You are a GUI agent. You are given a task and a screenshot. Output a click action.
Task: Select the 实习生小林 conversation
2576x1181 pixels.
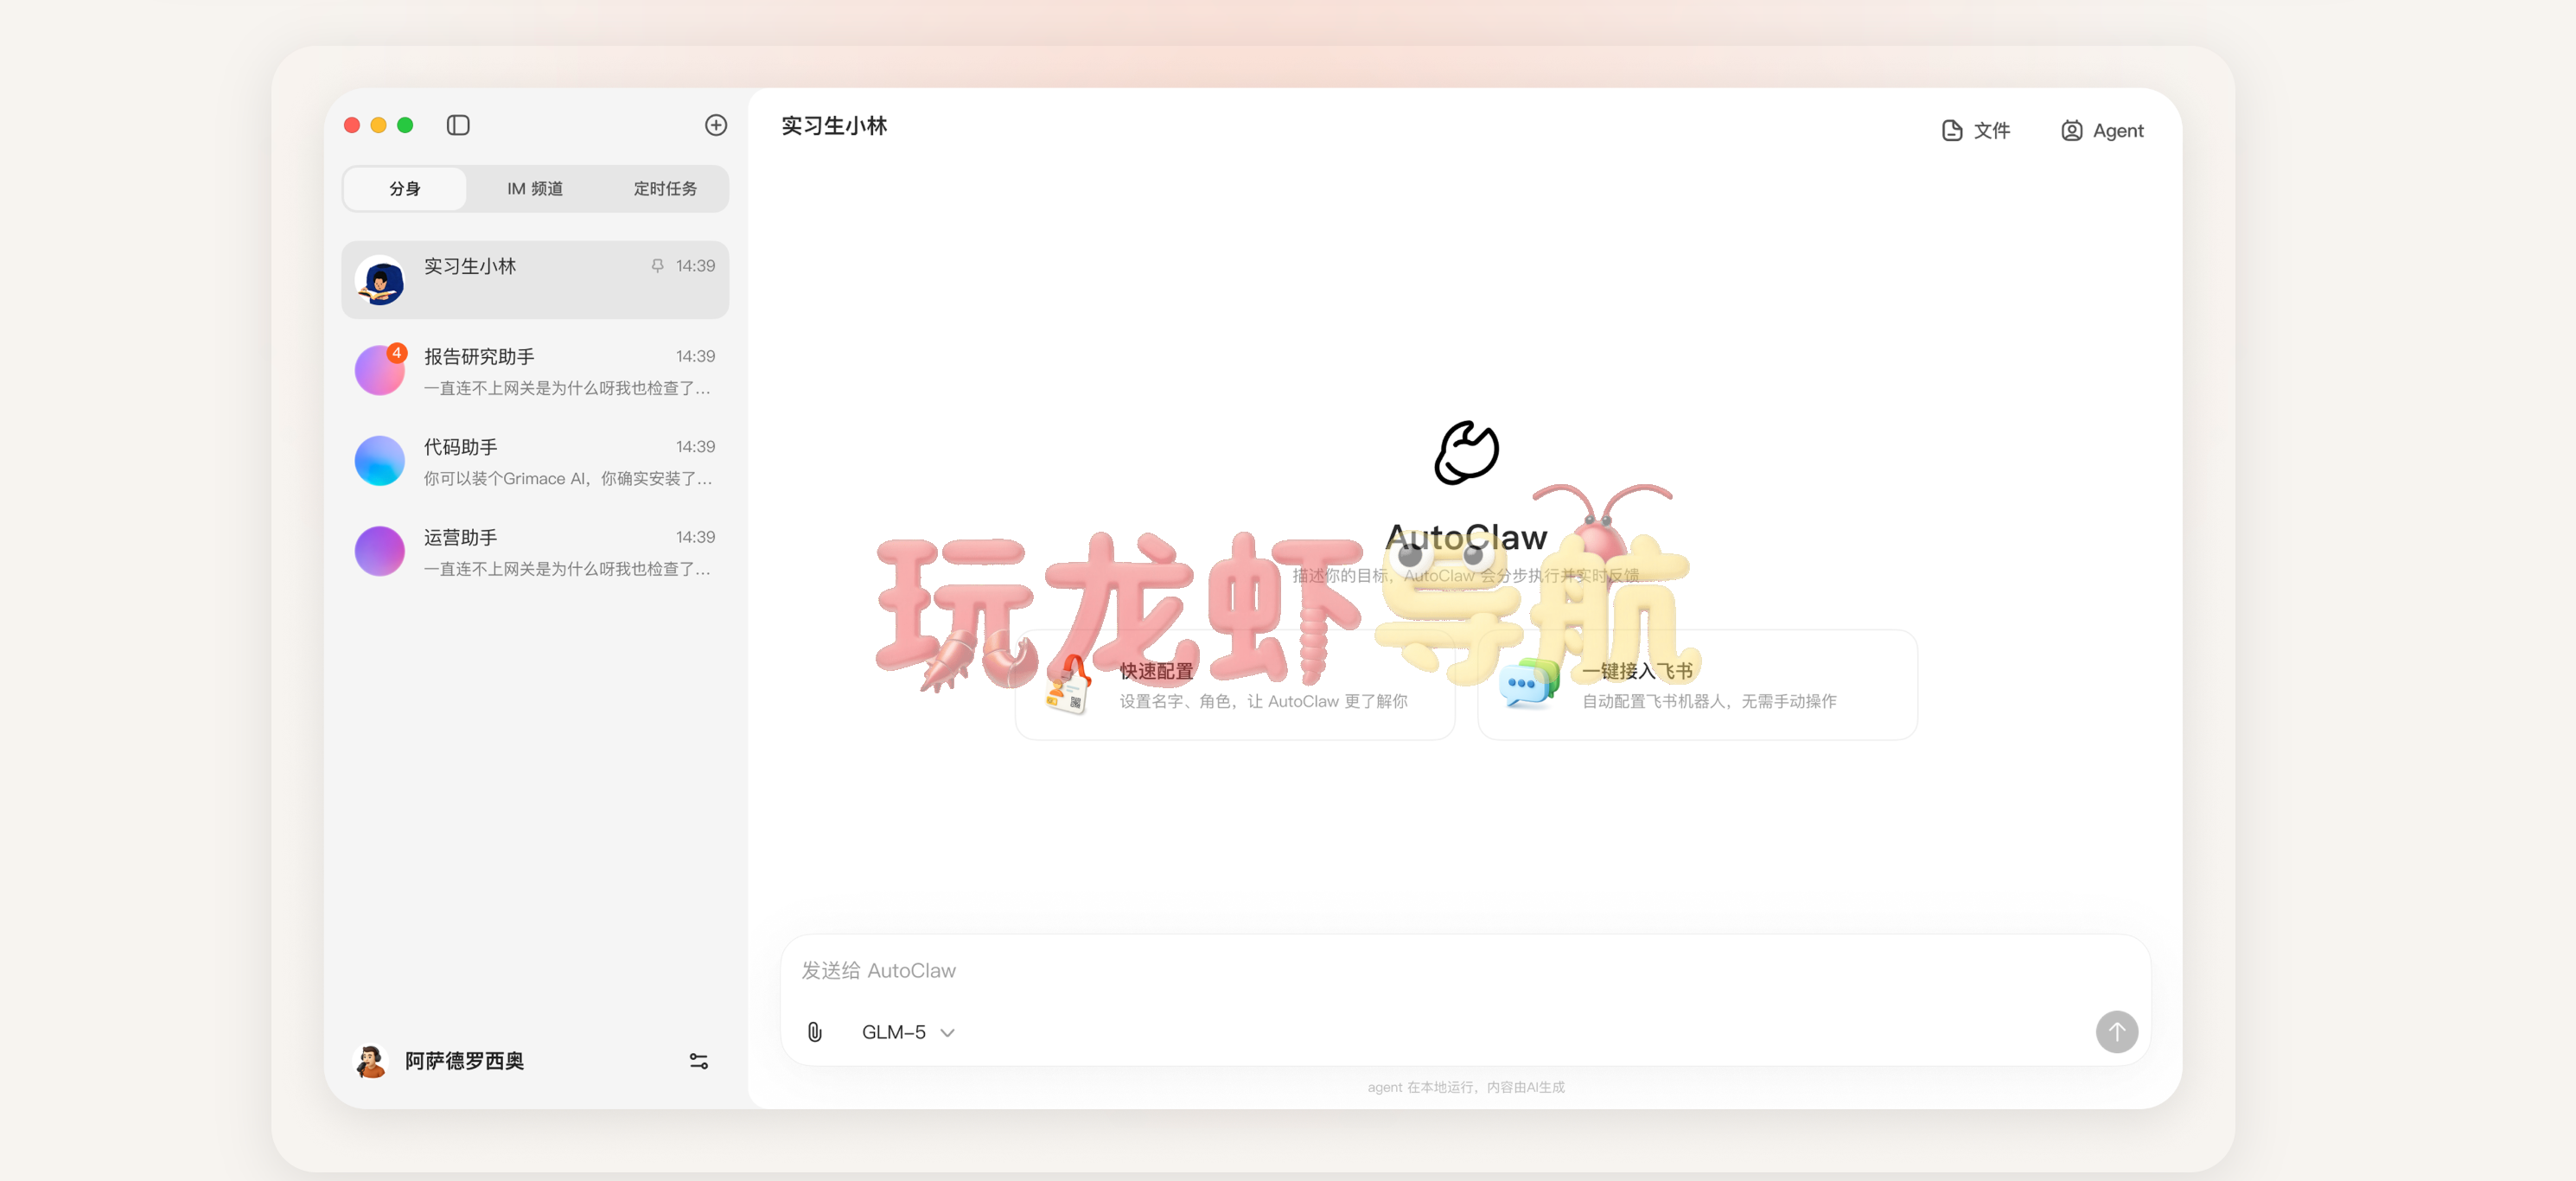(x=535, y=280)
